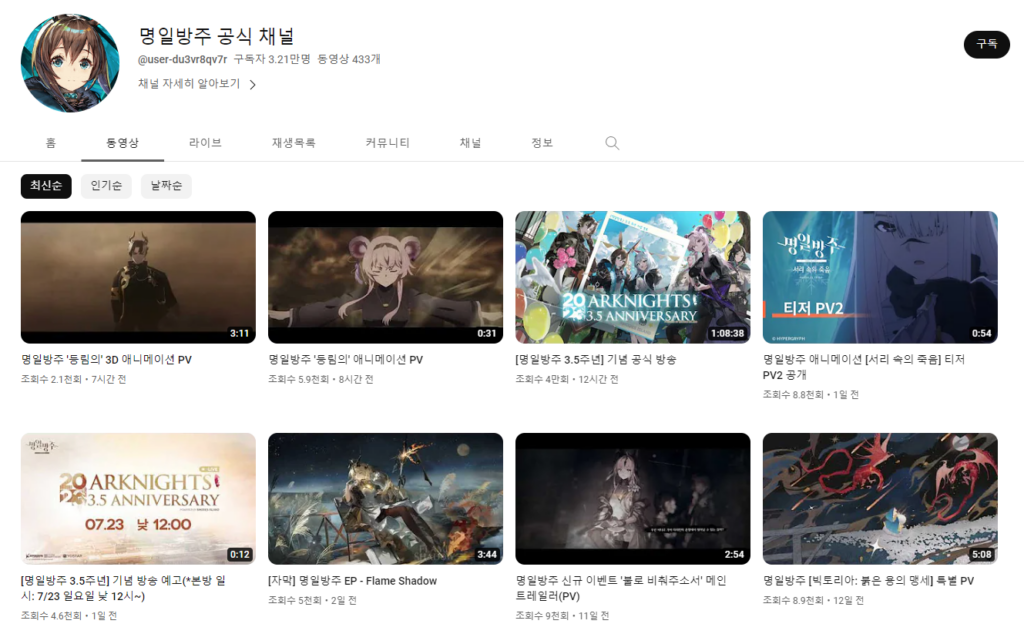1024x644 pixels.
Task: Open the 정보 tab
Action: [542, 143]
